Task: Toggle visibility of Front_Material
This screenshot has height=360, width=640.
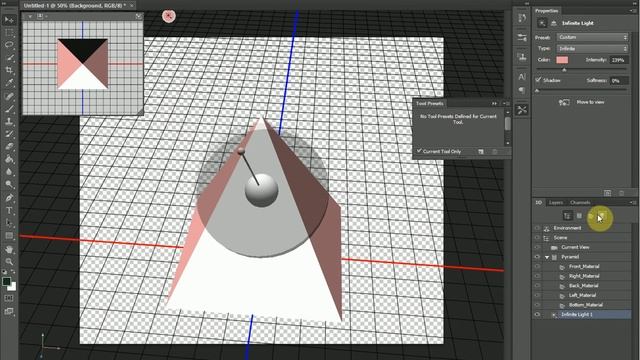Action: point(537,267)
